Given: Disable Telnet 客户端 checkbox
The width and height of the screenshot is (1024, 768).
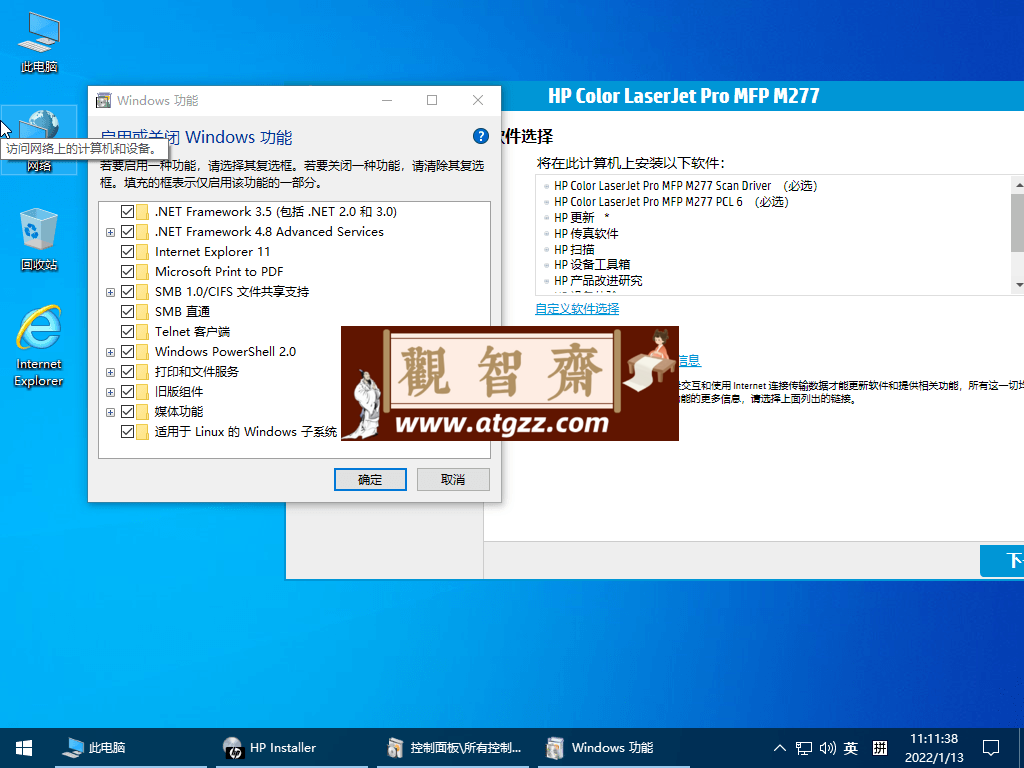Looking at the screenshot, I should click(x=127, y=331).
